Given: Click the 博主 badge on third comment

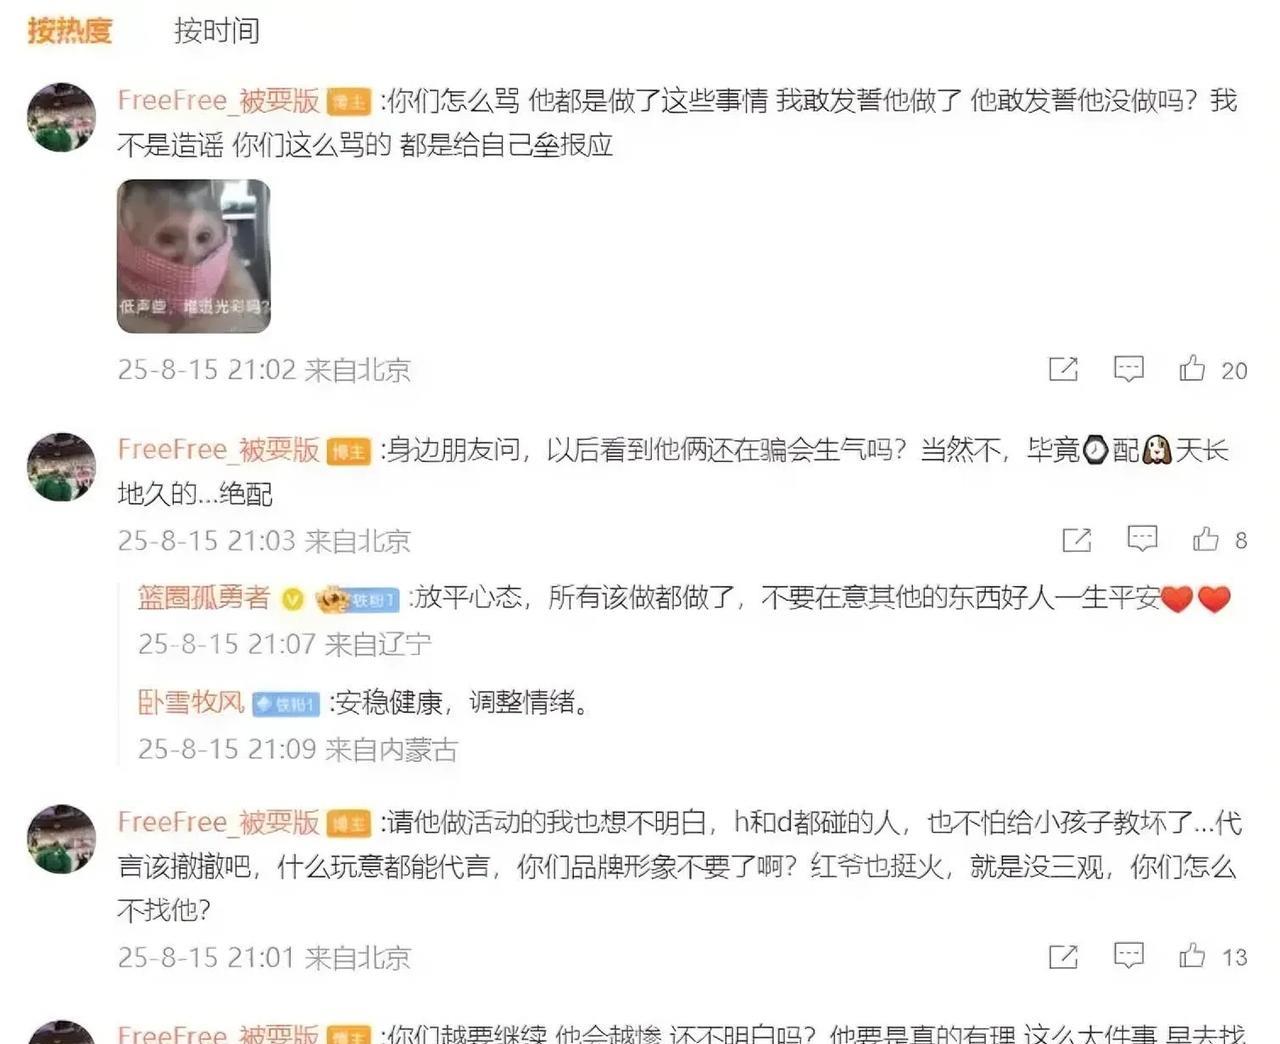Looking at the screenshot, I should coord(349,824).
